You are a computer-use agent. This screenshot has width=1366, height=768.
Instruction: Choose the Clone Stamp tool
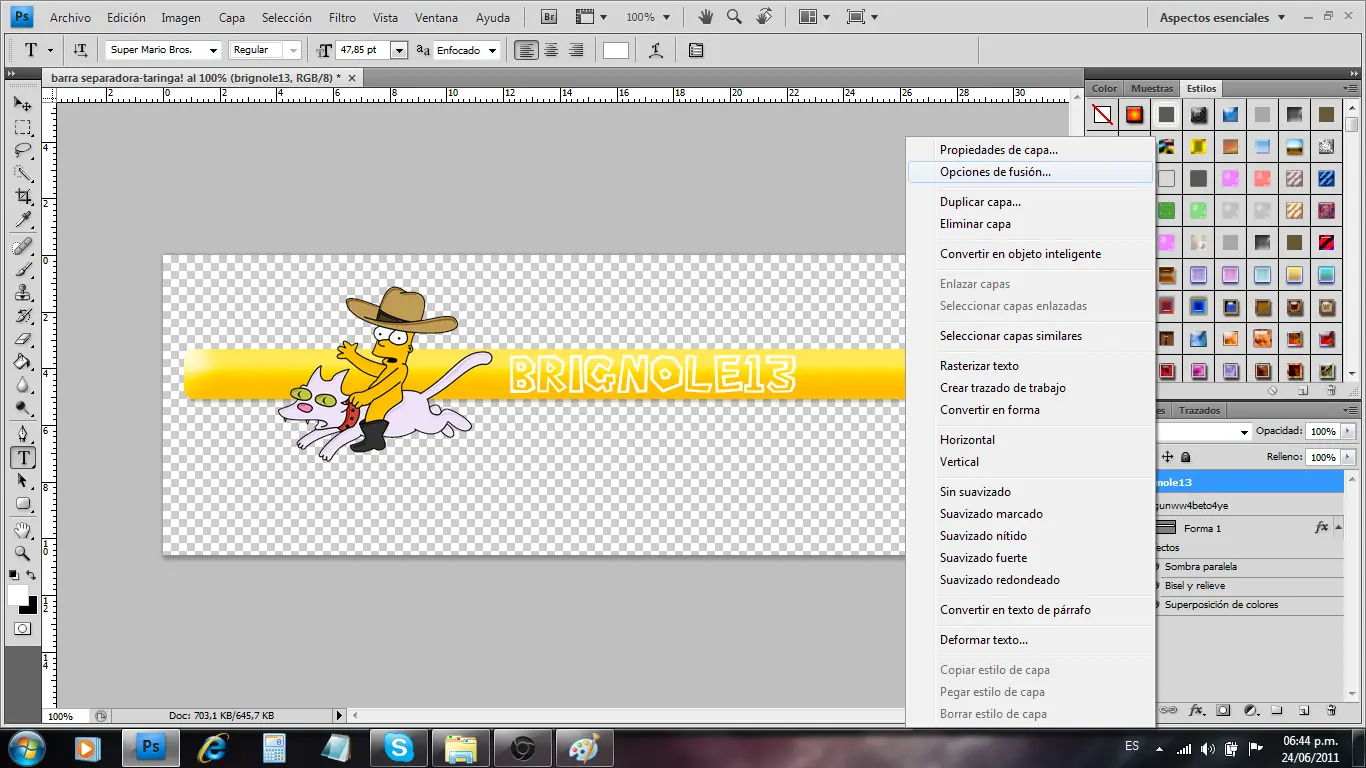coord(22,292)
